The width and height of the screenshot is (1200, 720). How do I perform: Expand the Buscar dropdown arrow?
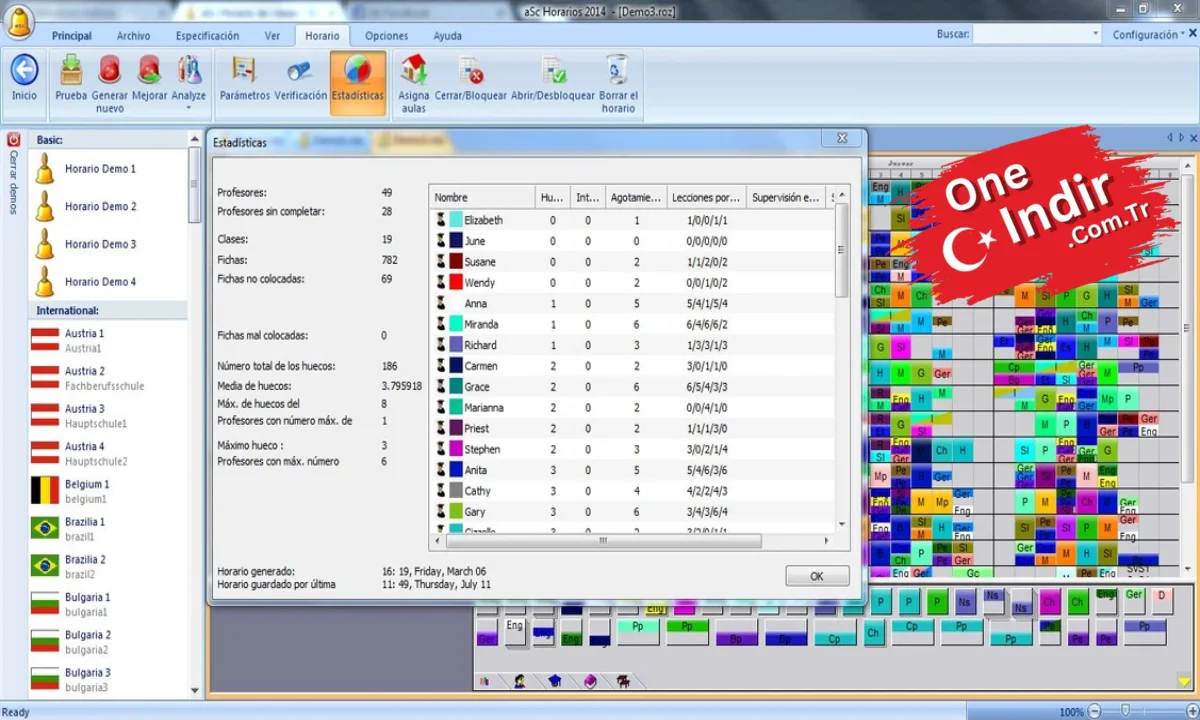point(1096,34)
